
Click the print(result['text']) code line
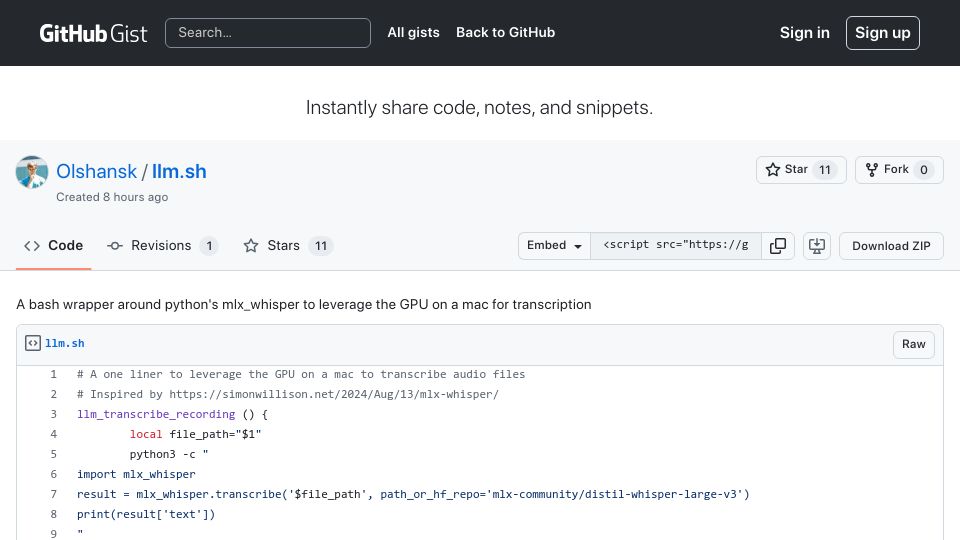(x=146, y=514)
